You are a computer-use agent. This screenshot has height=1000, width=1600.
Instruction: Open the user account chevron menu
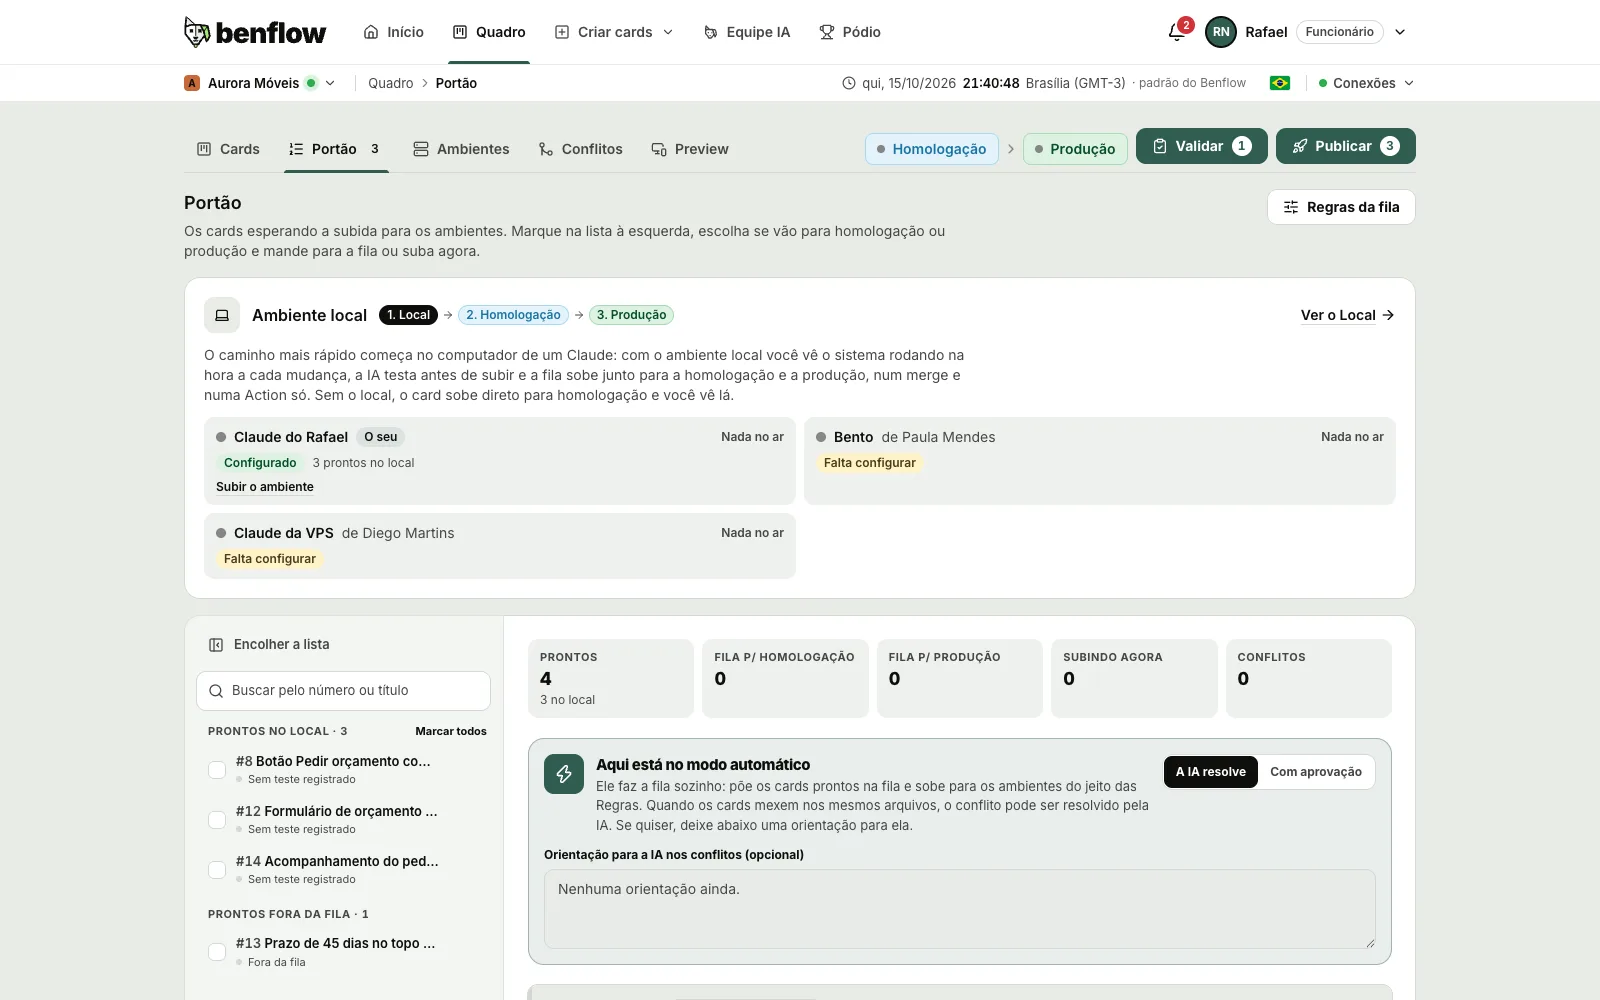tap(1400, 32)
